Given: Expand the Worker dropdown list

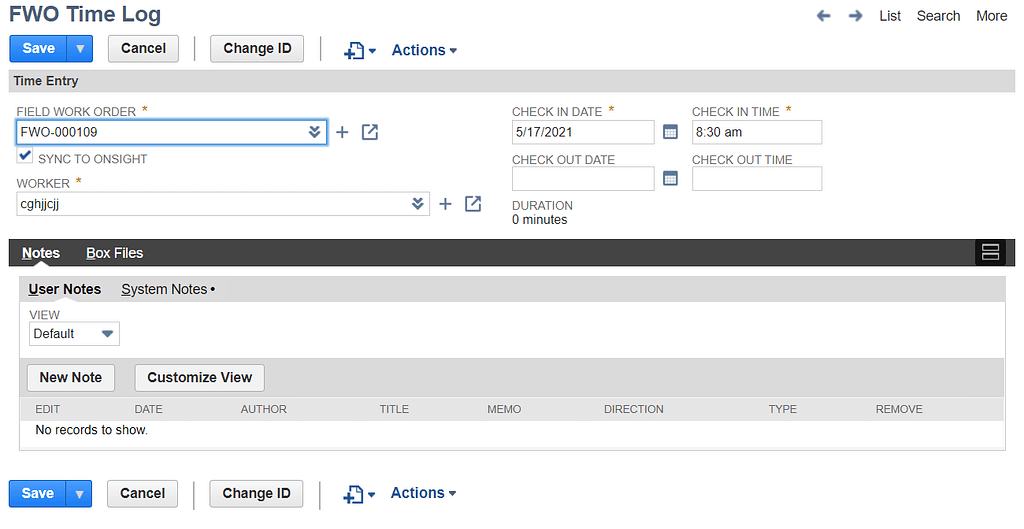Looking at the screenshot, I should click(x=417, y=204).
